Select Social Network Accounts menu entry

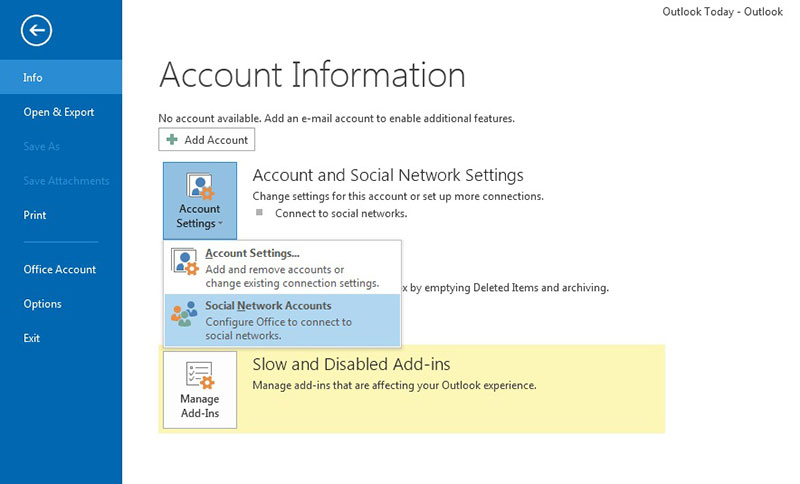point(282,320)
